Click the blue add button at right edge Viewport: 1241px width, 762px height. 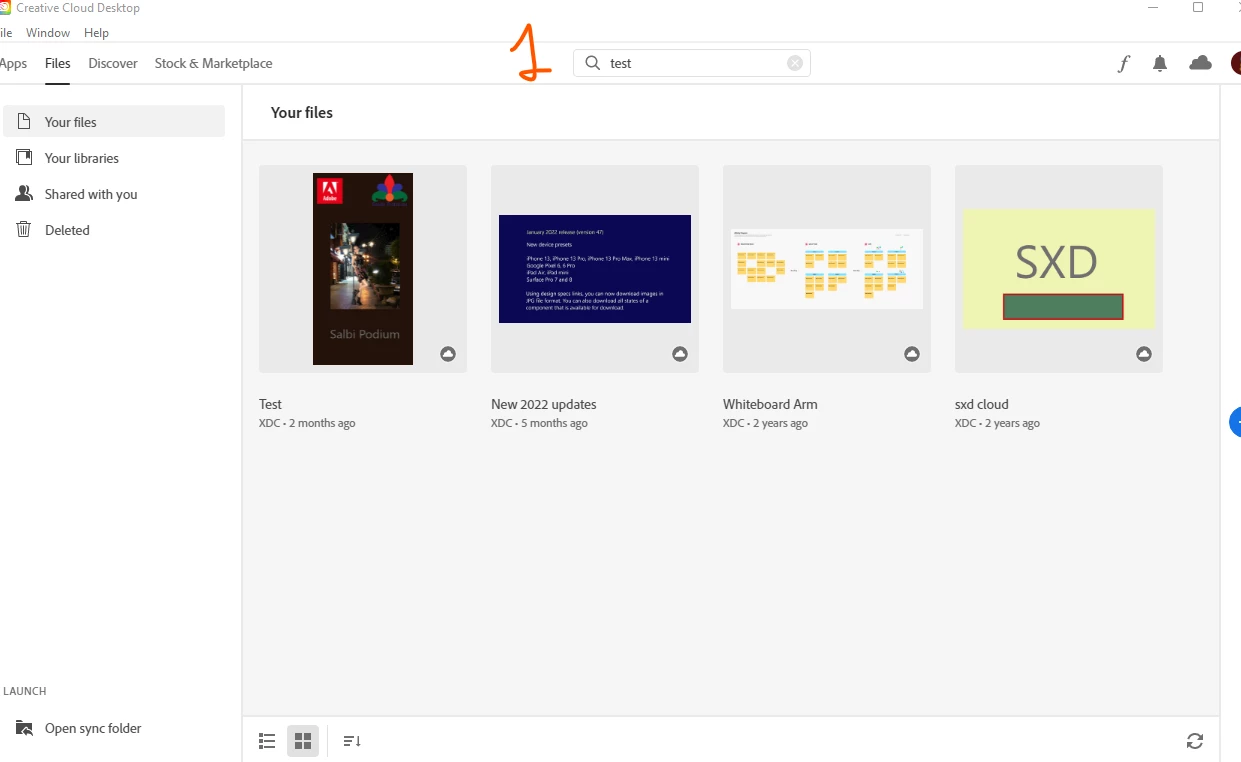[x=1235, y=422]
